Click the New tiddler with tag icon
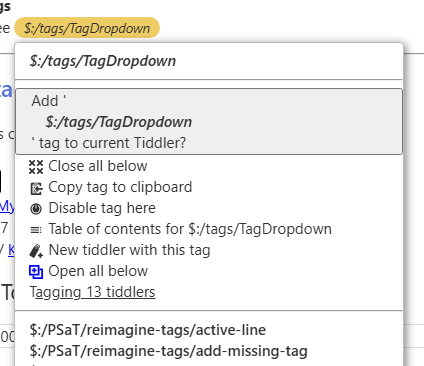Screen dimensions: 424x366 pyautogui.click(x=36, y=251)
